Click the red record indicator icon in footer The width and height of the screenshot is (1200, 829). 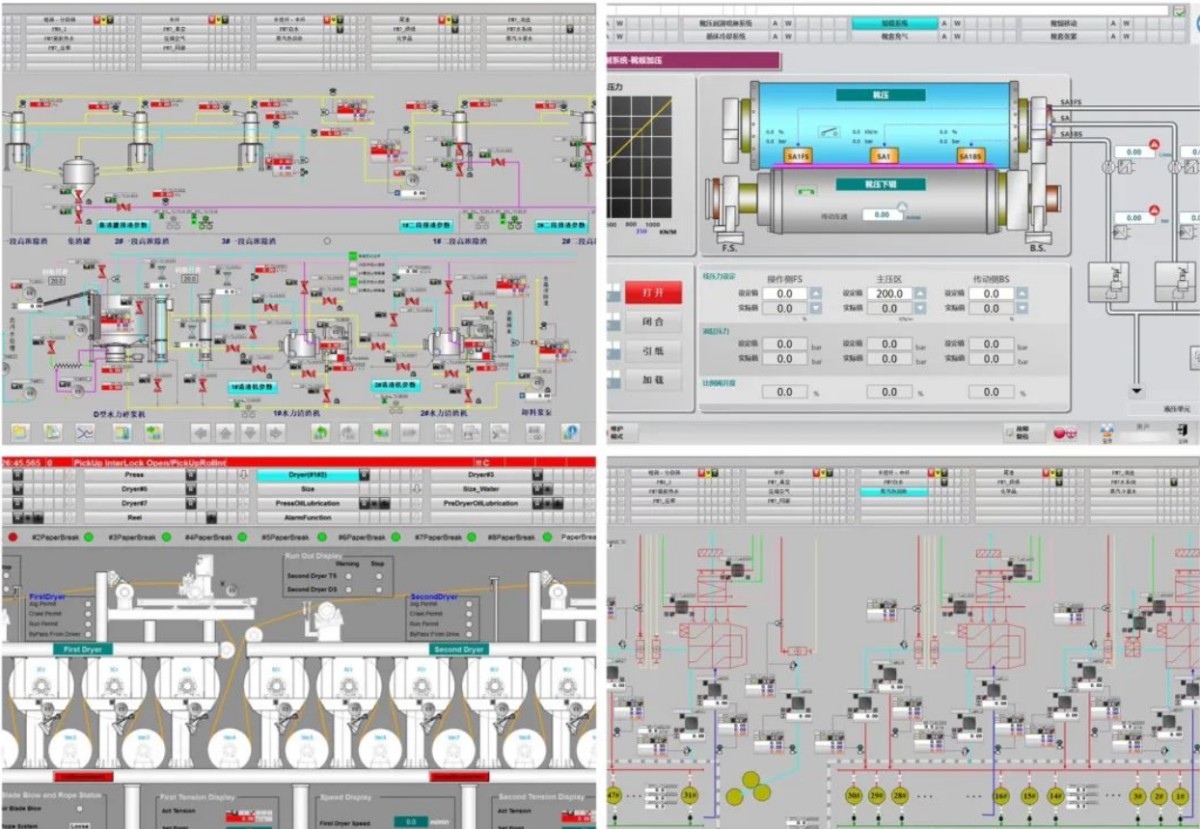[x=1059, y=433]
